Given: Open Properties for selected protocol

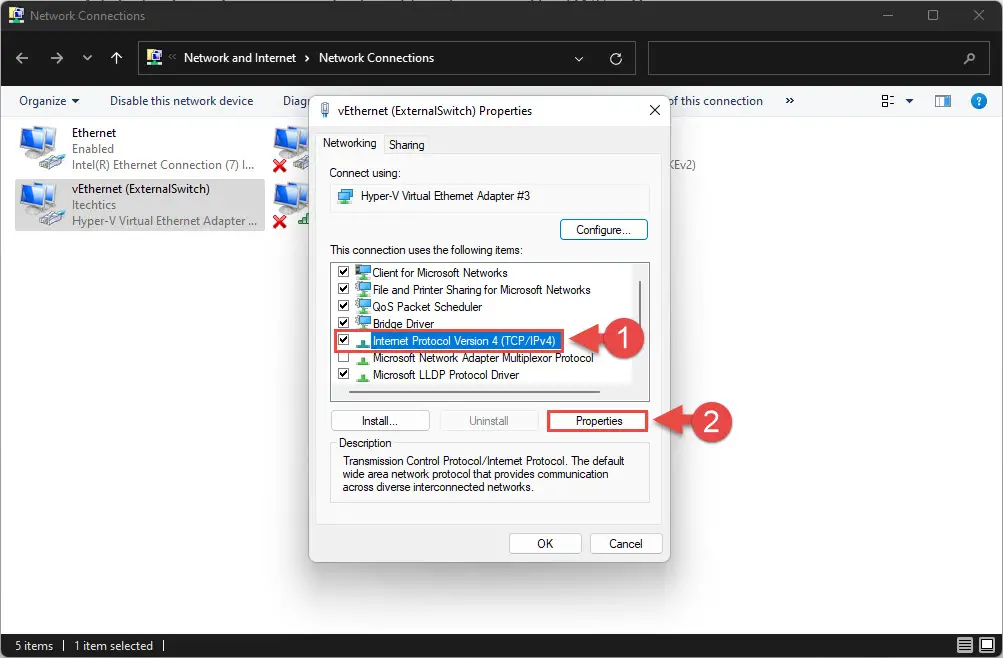Looking at the screenshot, I should [x=598, y=421].
